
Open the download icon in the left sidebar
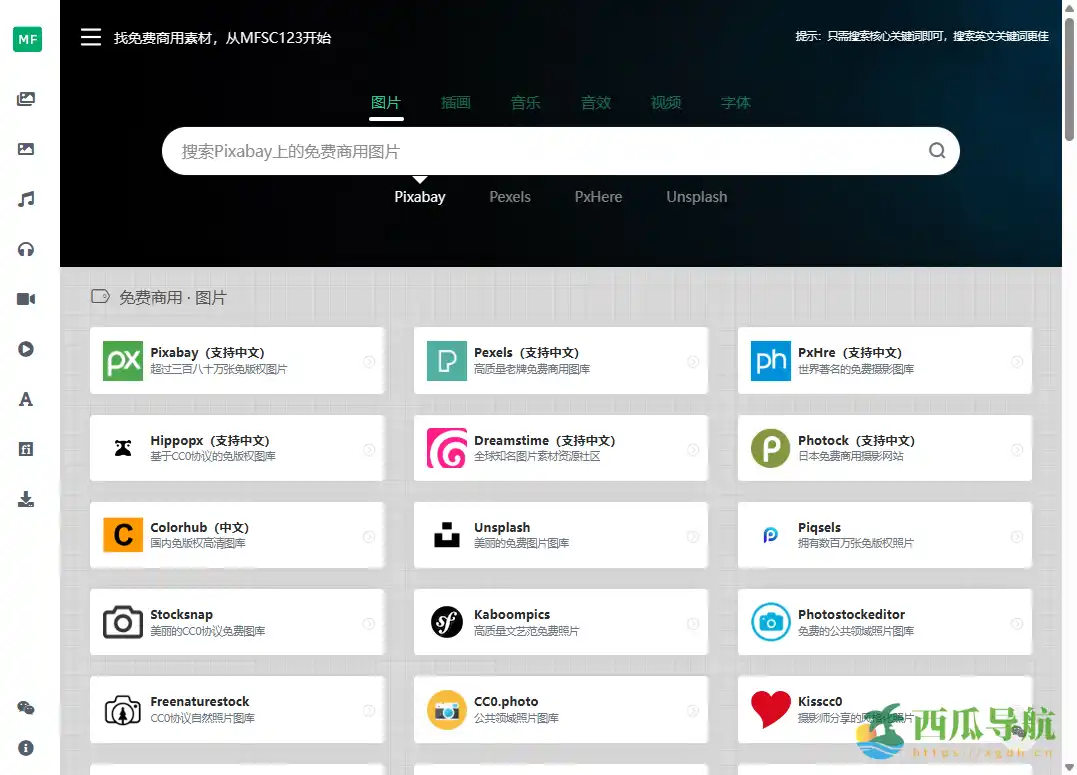click(27, 498)
